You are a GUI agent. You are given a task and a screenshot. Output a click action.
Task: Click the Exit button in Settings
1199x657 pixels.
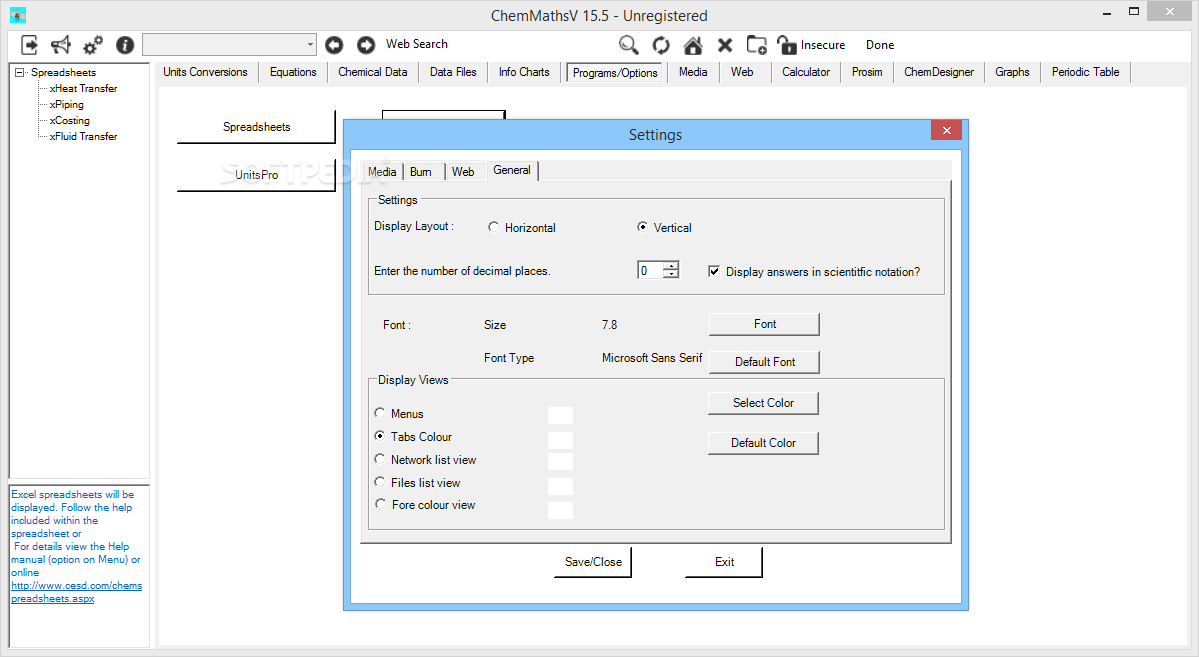[x=724, y=562]
